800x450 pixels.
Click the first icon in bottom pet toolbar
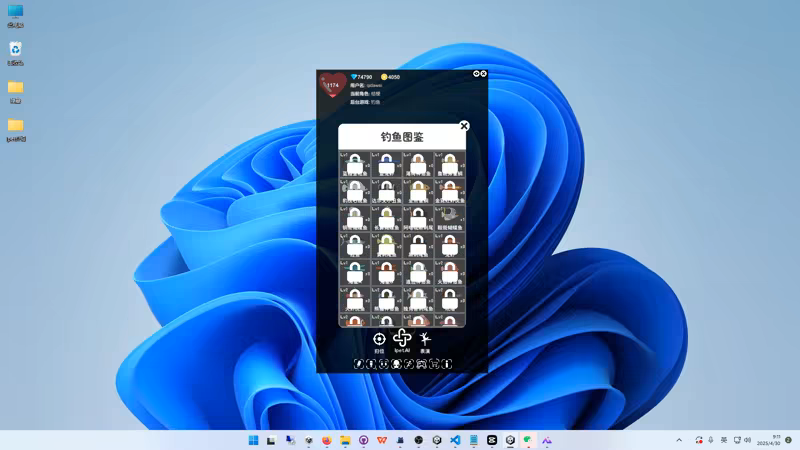coord(359,364)
